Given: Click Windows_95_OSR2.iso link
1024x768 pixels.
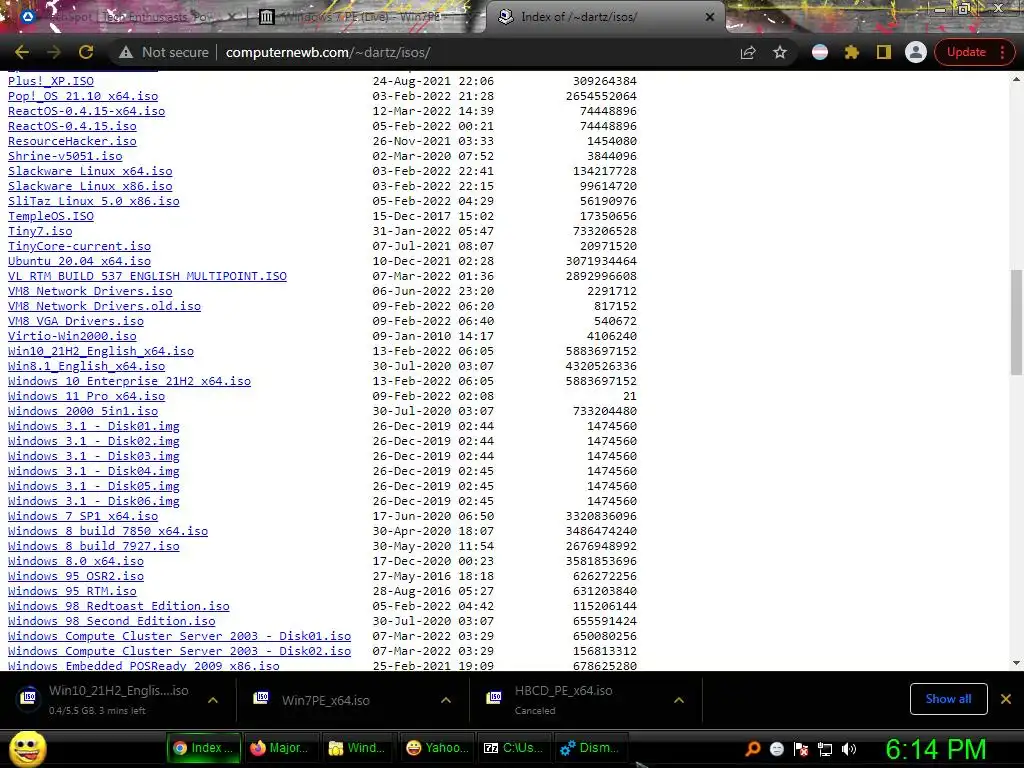Looking at the screenshot, I should point(76,577).
